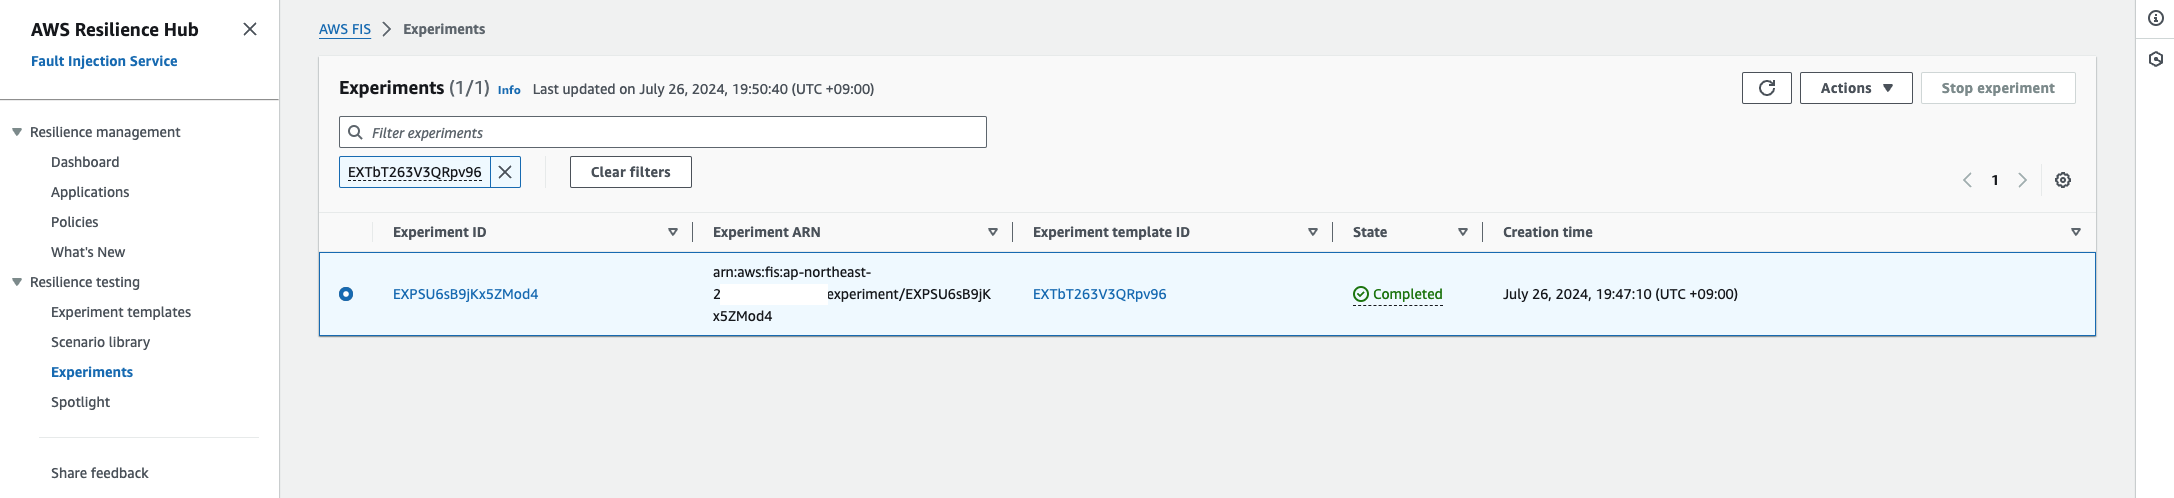Go to previous page arrow

pos(1967,180)
